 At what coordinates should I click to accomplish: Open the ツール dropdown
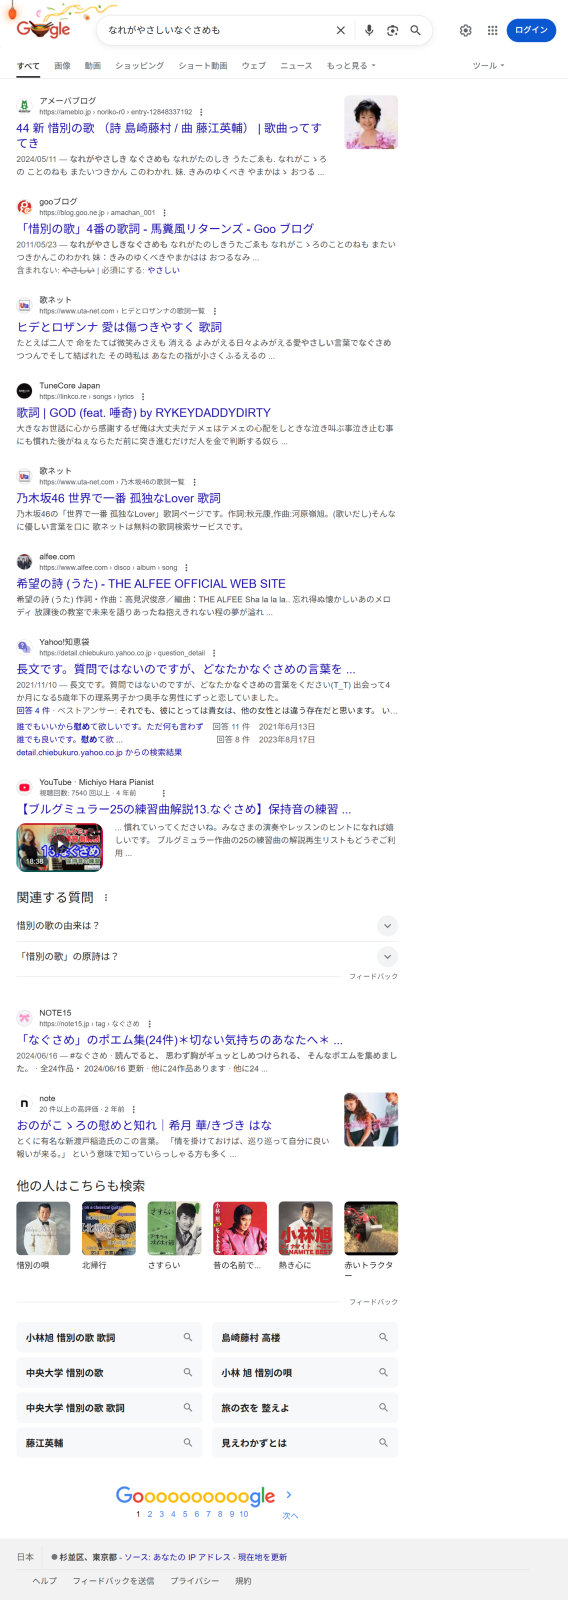488,65
